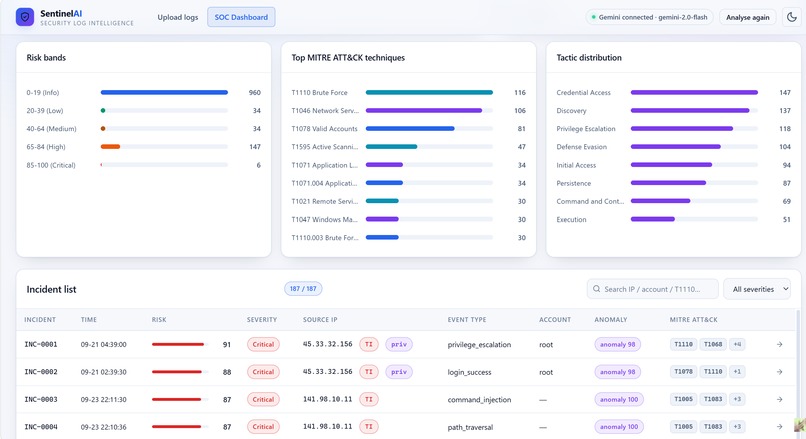Click the search magnifier icon

(596, 289)
